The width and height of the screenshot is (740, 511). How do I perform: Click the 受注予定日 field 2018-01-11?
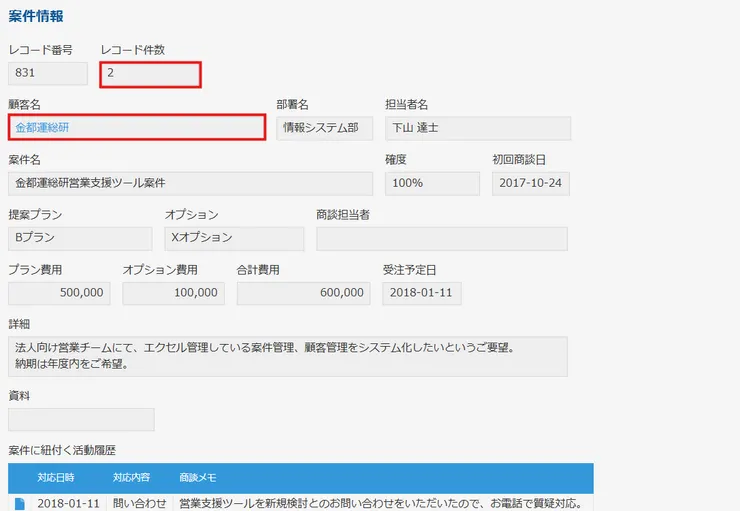point(421,293)
